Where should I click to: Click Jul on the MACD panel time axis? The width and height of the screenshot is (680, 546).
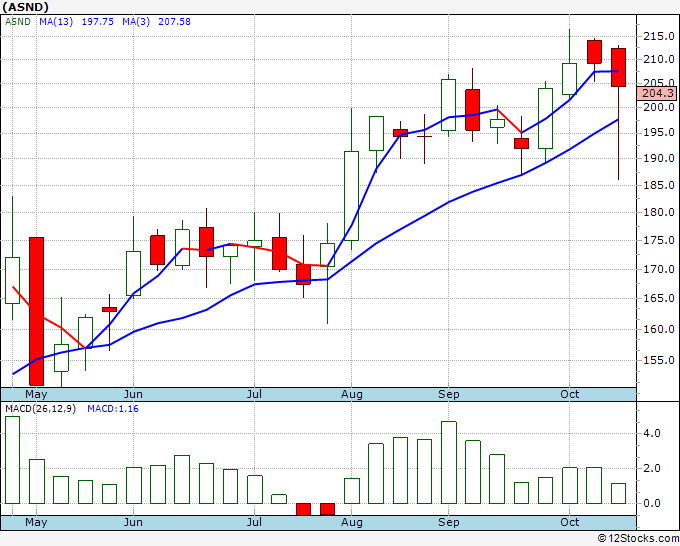pyautogui.click(x=254, y=522)
